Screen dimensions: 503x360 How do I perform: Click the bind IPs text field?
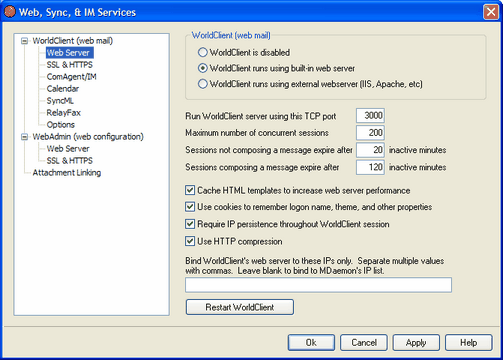click(x=318, y=285)
